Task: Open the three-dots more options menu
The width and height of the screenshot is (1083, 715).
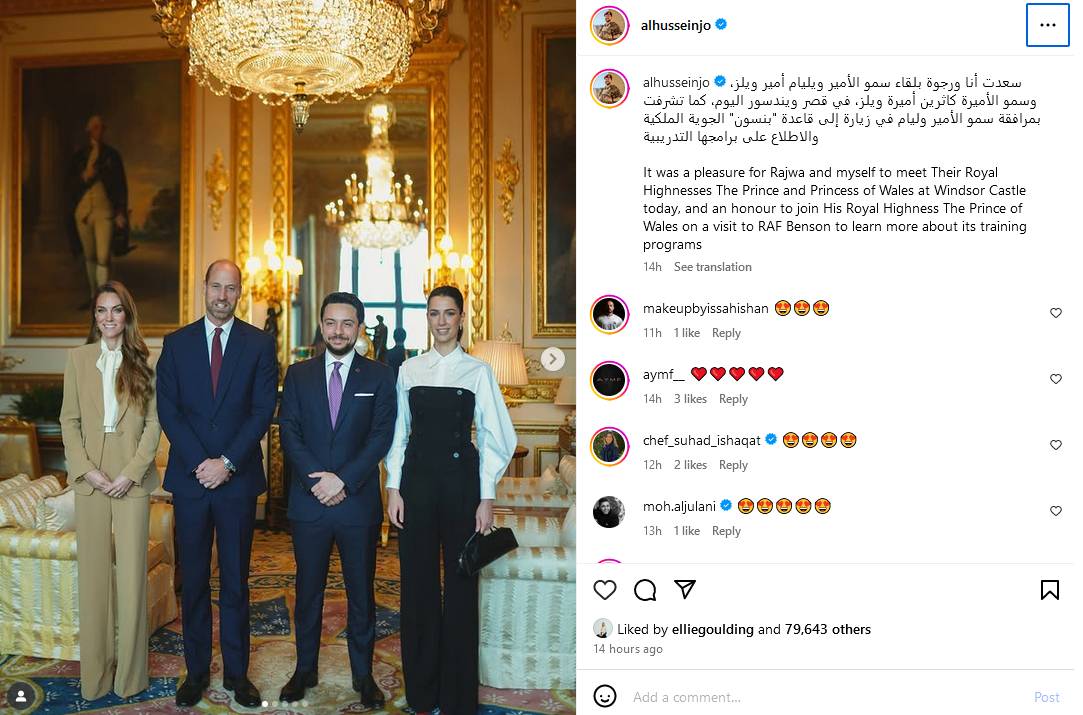Action: point(1047,25)
